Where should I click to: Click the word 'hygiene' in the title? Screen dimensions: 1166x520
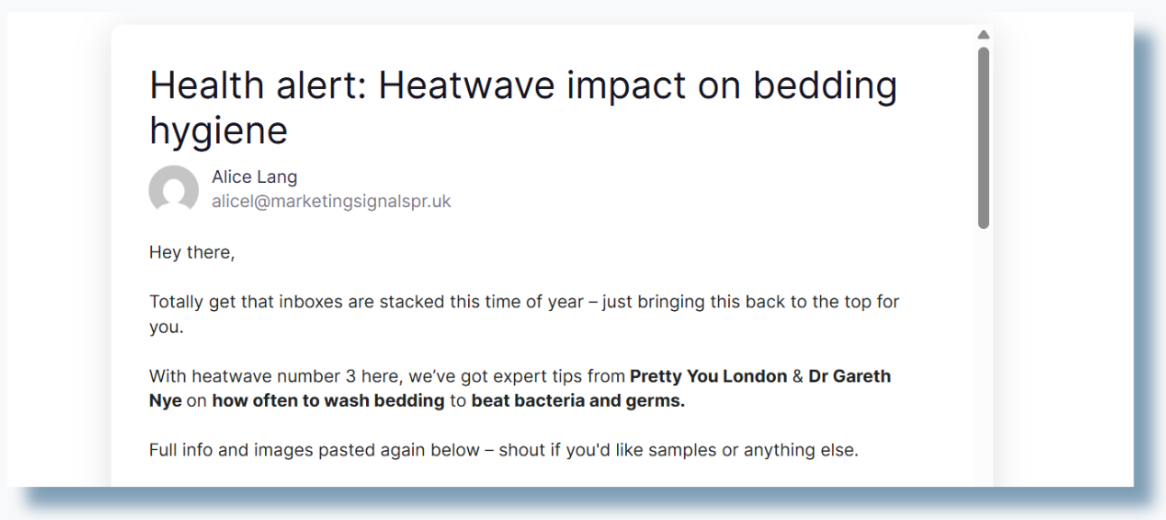pos(219,131)
